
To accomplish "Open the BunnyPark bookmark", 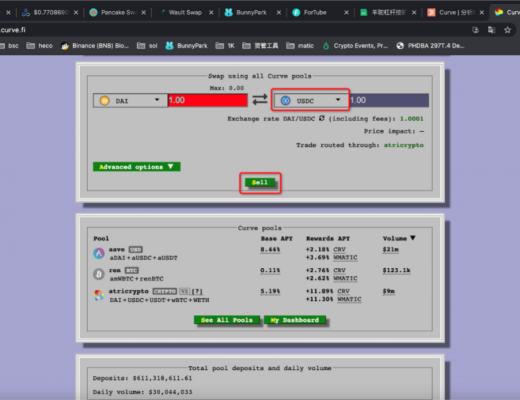I will coord(187,46).
